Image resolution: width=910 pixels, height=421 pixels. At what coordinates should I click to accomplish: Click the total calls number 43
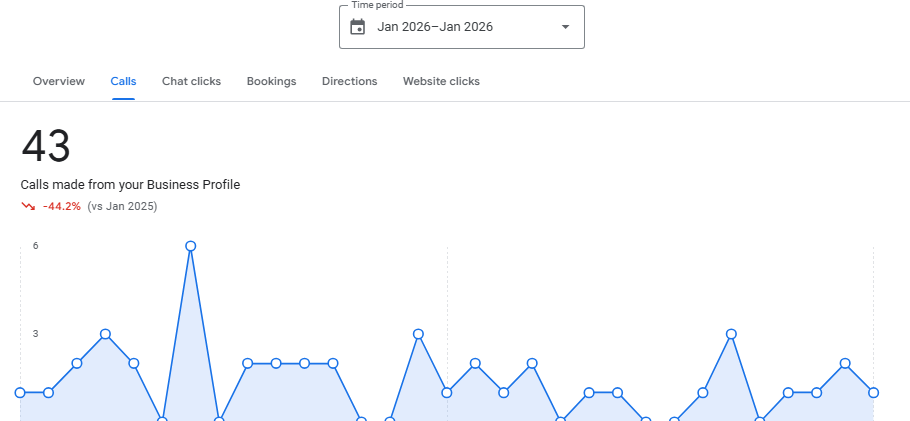[x=46, y=147]
